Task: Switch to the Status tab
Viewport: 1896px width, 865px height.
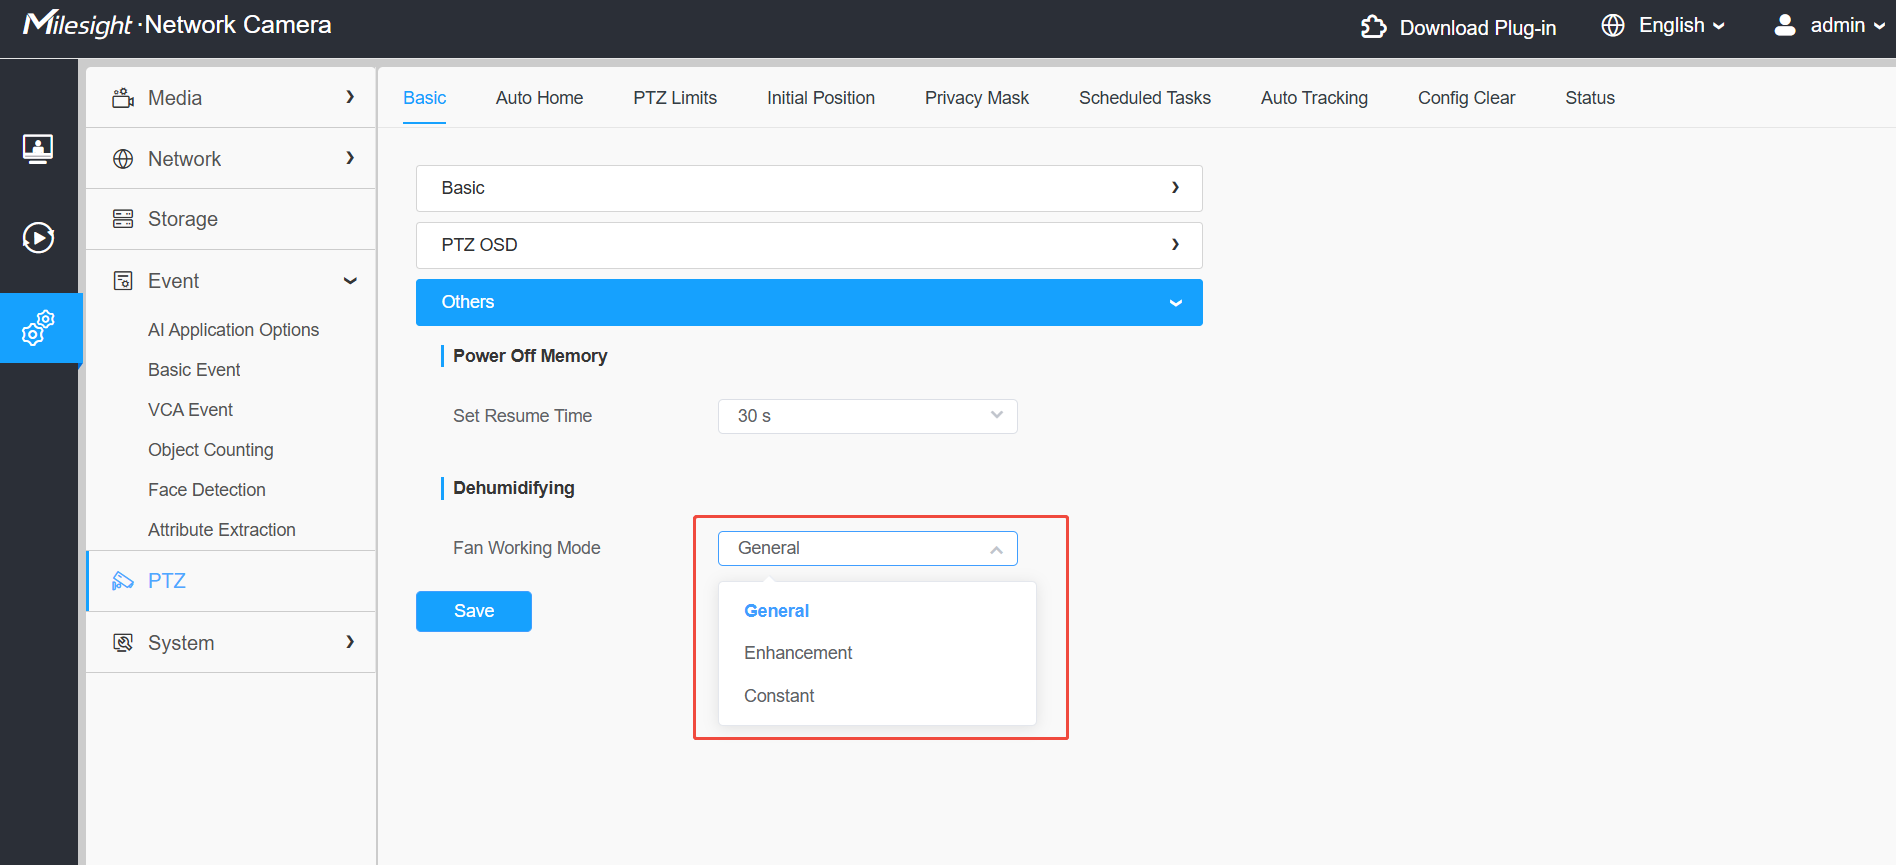Action: (1590, 98)
